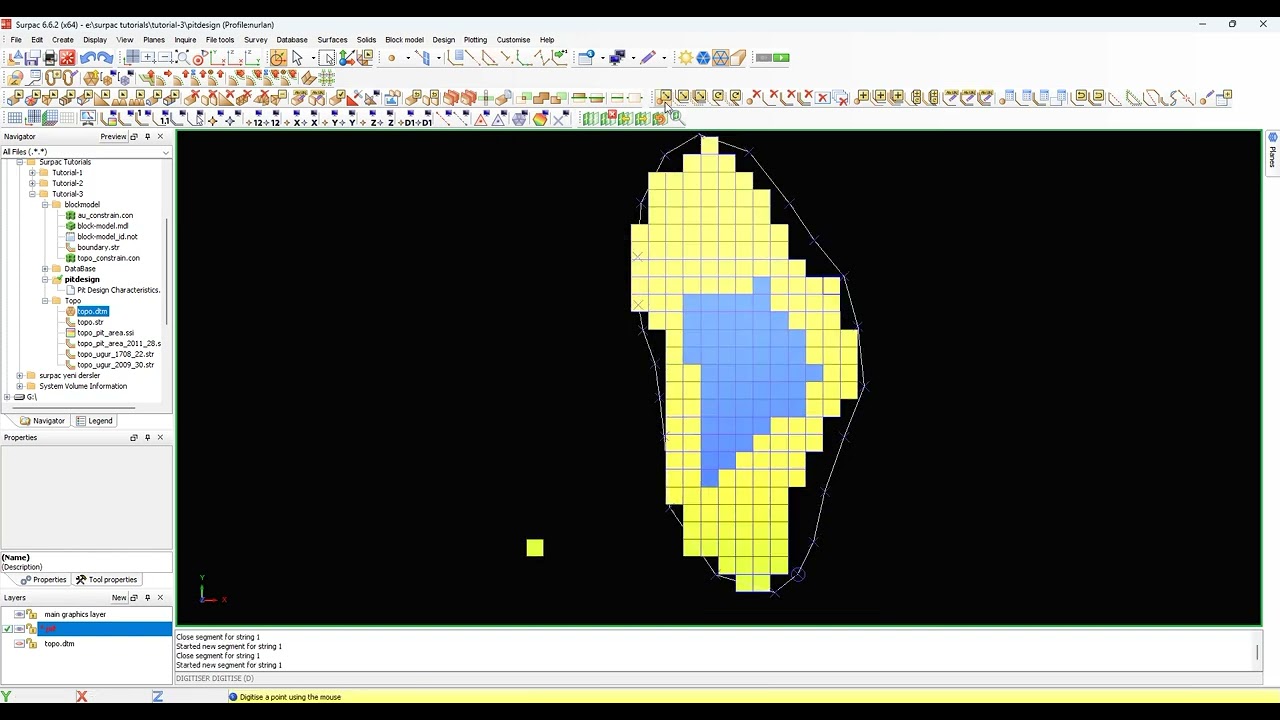
Task: Collapse the blockmodel folder
Action: click(45, 205)
